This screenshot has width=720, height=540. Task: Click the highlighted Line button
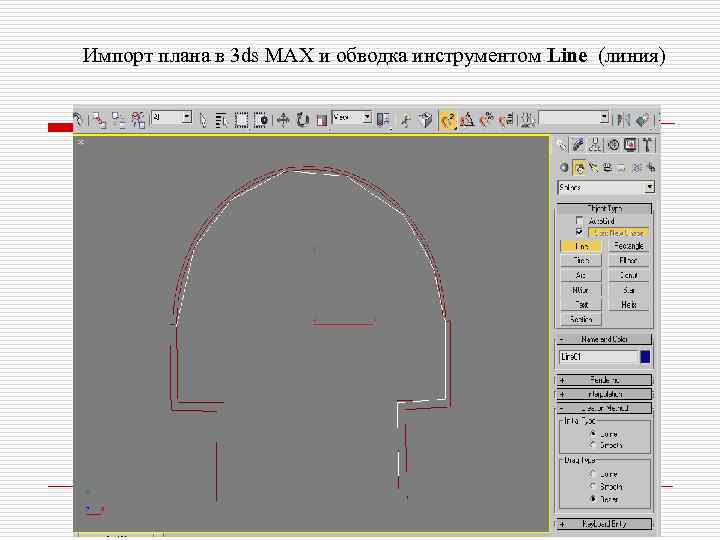581,246
